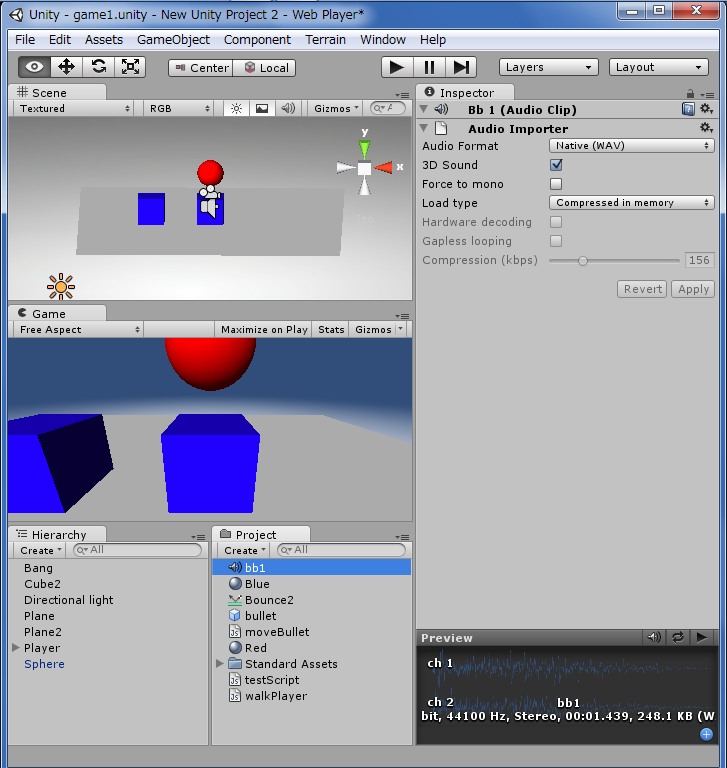Screen dimensions: 727x768
Task: Enable the Force to mono checkbox
Action: [556, 184]
